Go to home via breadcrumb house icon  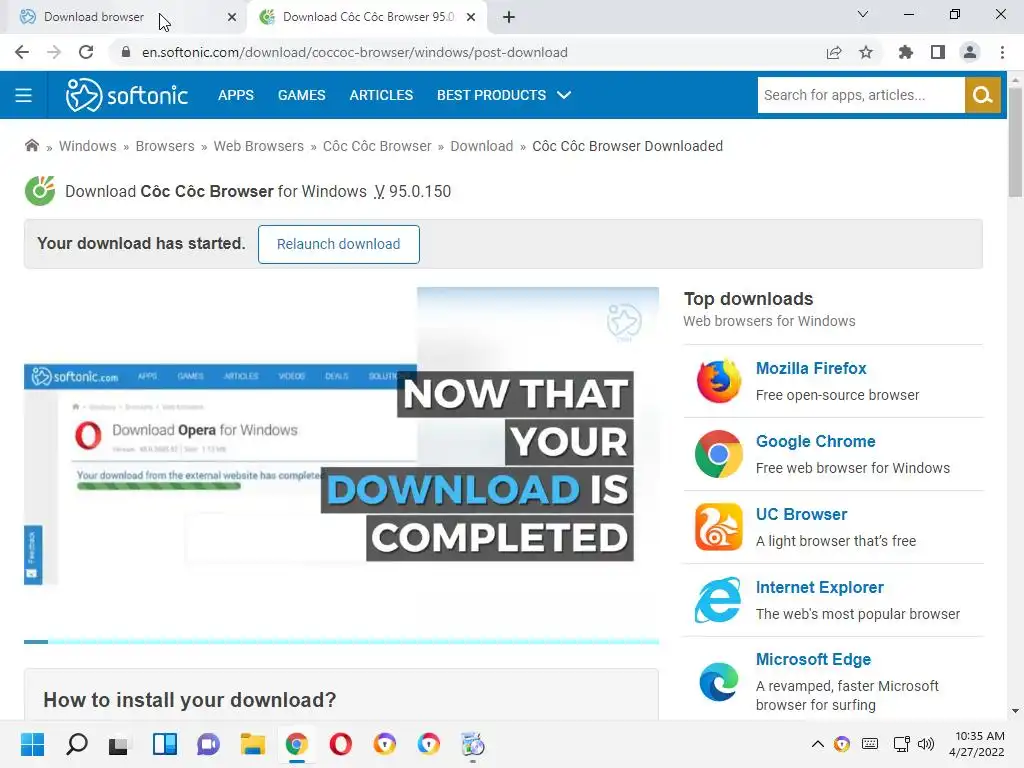click(x=31, y=146)
